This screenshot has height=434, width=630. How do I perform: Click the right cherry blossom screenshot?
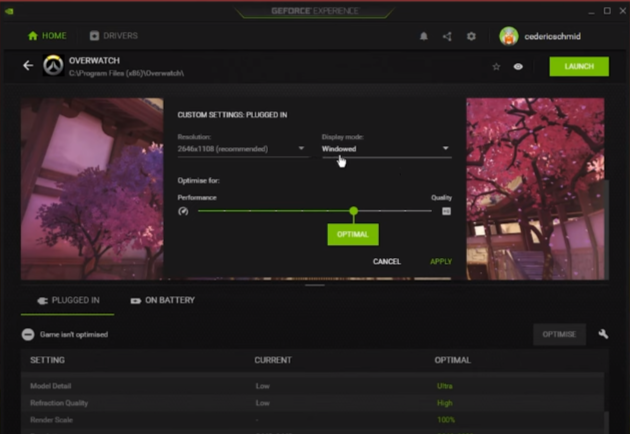[535, 188]
